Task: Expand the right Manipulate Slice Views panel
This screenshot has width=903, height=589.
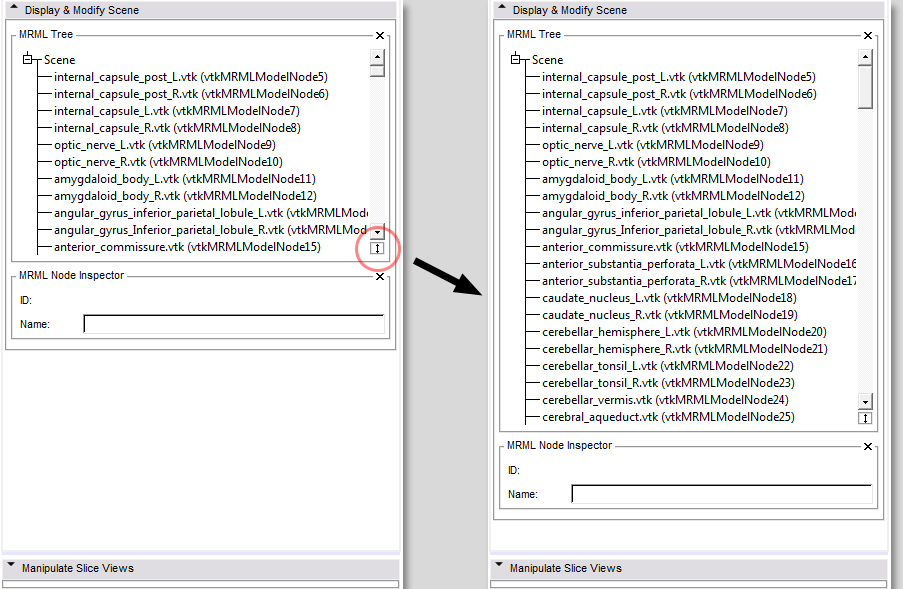Action: click(x=500, y=568)
